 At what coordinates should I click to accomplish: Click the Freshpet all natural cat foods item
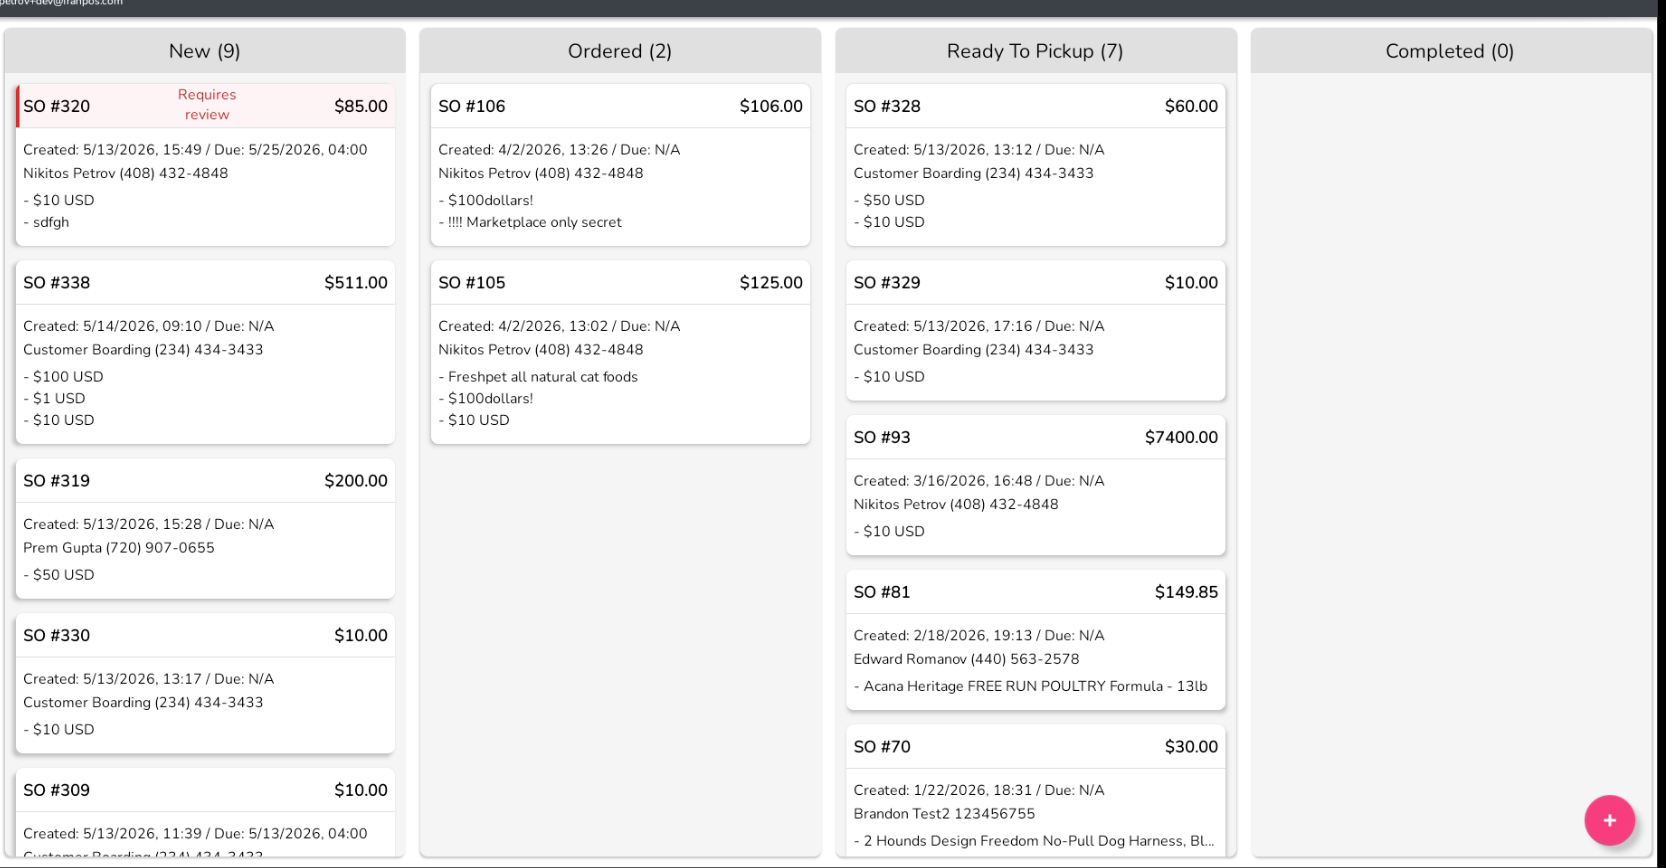pyautogui.click(x=542, y=377)
